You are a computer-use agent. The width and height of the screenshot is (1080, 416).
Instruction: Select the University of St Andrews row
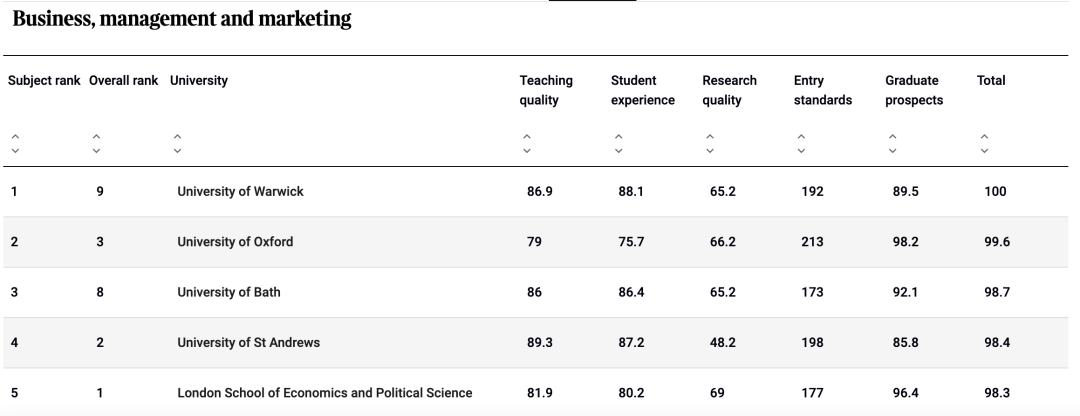pyautogui.click(x=535, y=342)
